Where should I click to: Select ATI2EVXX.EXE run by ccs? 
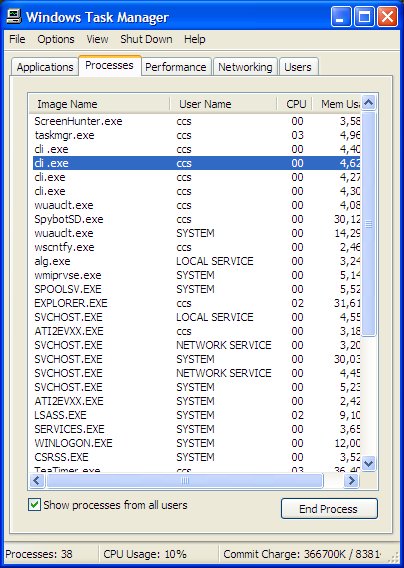click(x=196, y=331)
